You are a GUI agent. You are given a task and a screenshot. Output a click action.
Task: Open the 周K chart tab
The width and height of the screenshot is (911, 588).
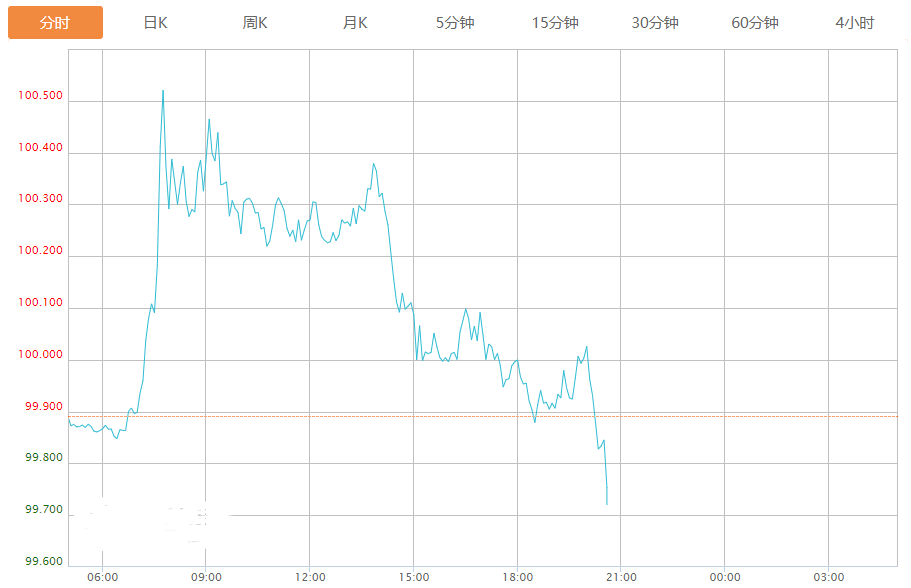[x=255, y=23]
